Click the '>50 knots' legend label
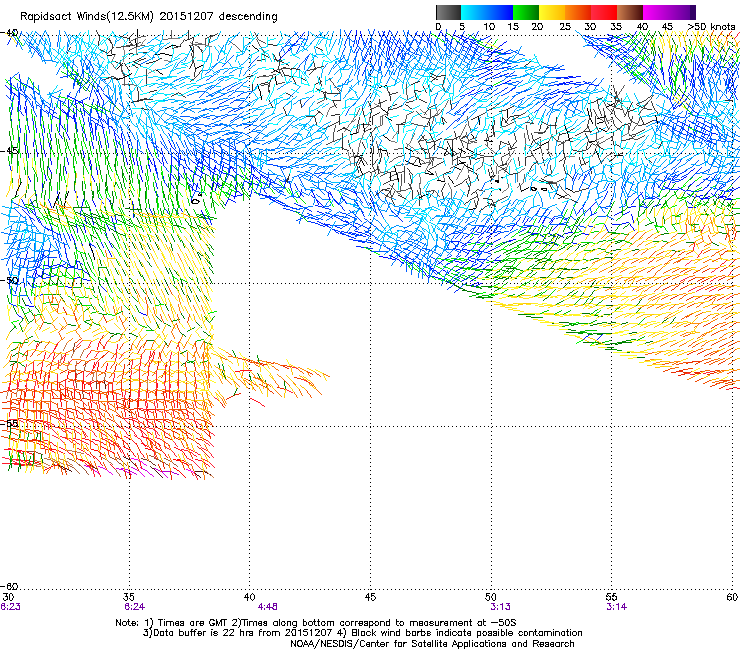Viewport: 740px width, 650px height. point(712,27)
